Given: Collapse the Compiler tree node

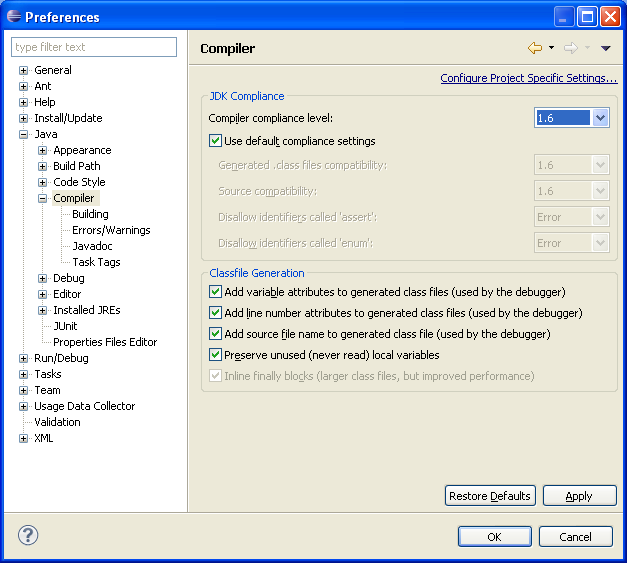Looking at the screenshot, I should coord(42,198).
